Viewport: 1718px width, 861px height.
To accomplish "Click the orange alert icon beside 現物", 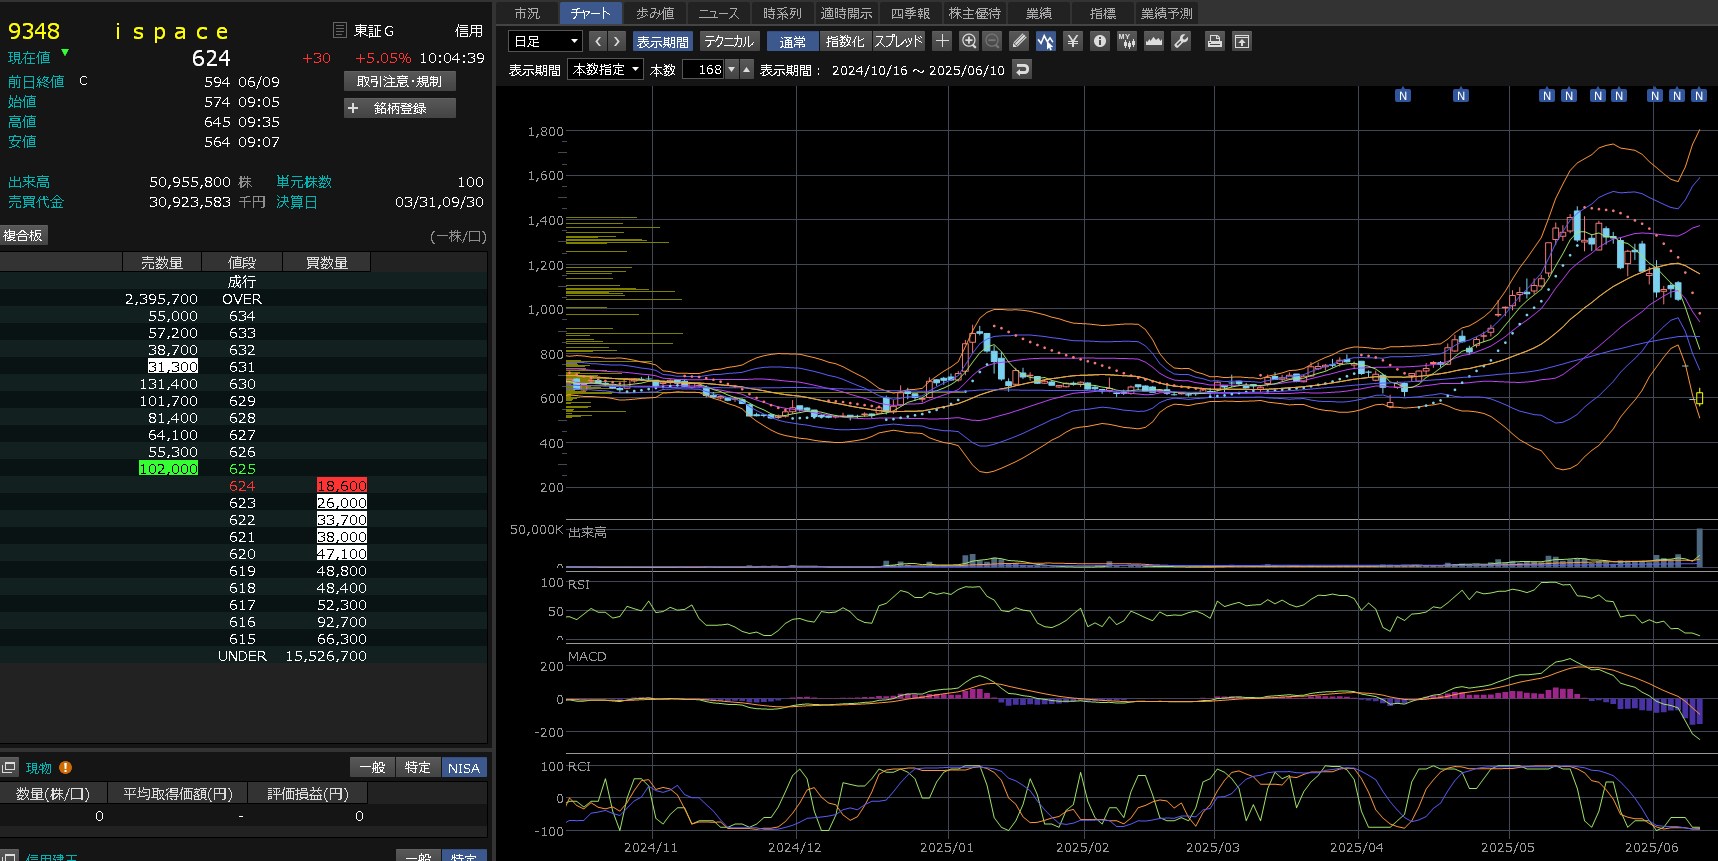I will (x=65, y=767).
